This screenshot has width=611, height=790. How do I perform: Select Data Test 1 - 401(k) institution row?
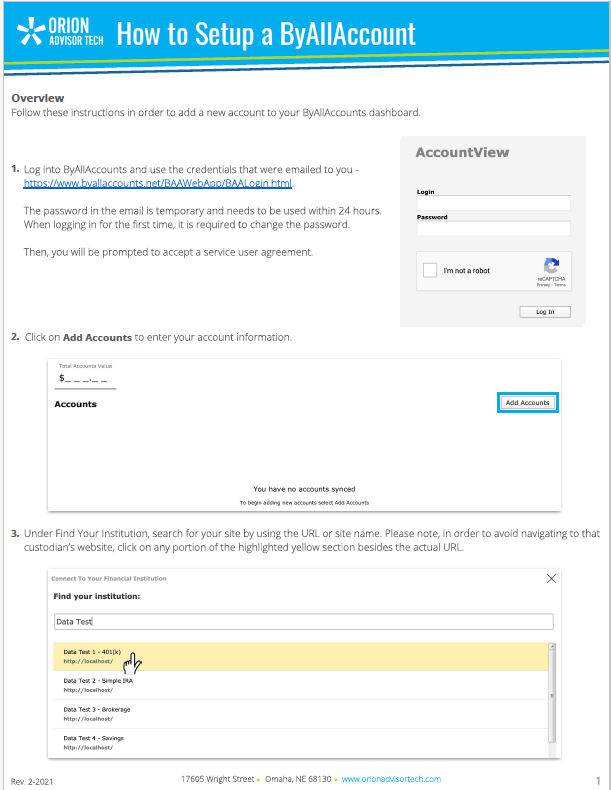[x=301, y=656]
